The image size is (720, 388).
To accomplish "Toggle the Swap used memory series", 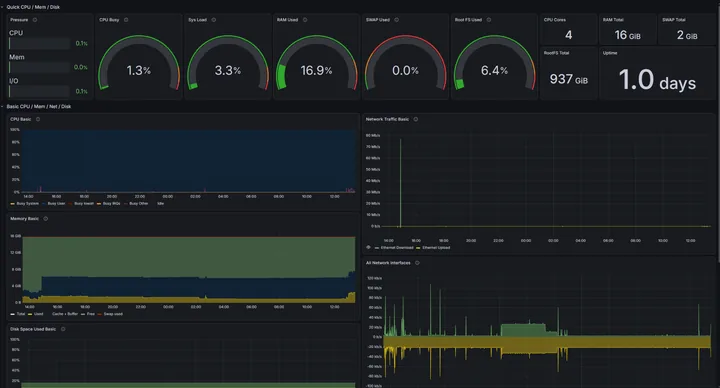I will click(113, 314).
